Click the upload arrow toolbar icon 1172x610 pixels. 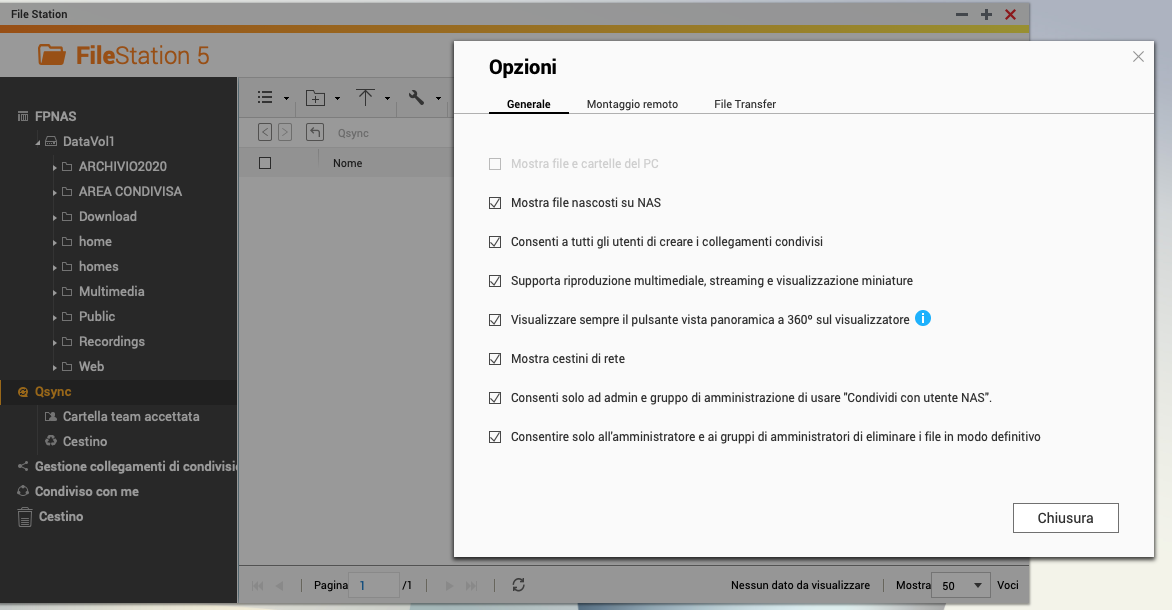click(365, 98)
